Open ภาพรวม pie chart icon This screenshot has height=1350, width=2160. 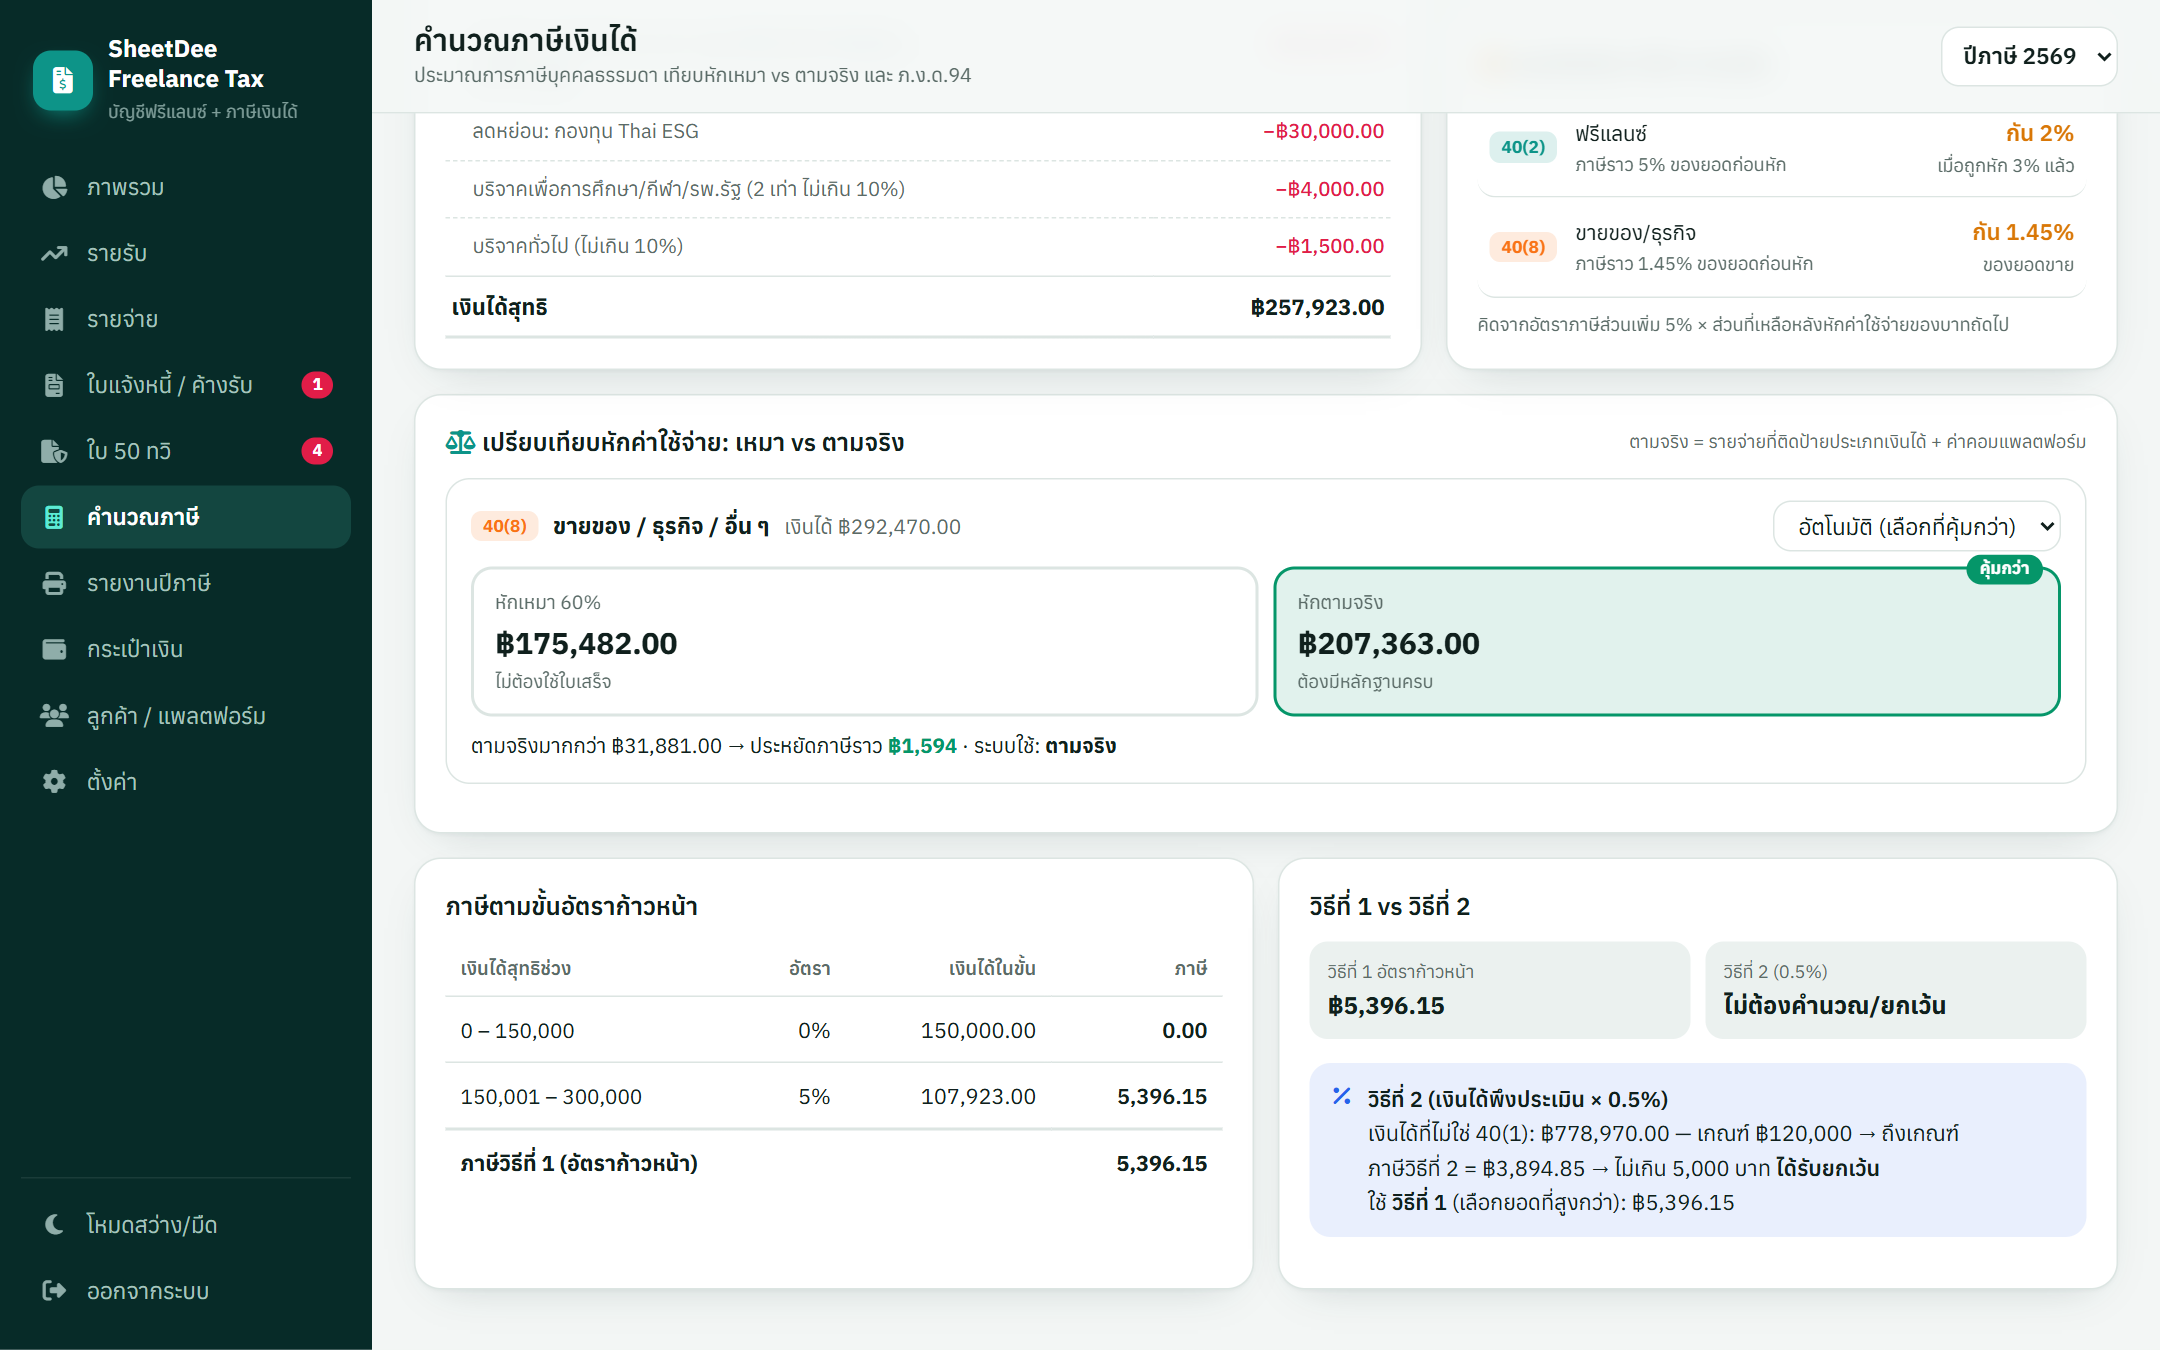click(x=54, y=187)
